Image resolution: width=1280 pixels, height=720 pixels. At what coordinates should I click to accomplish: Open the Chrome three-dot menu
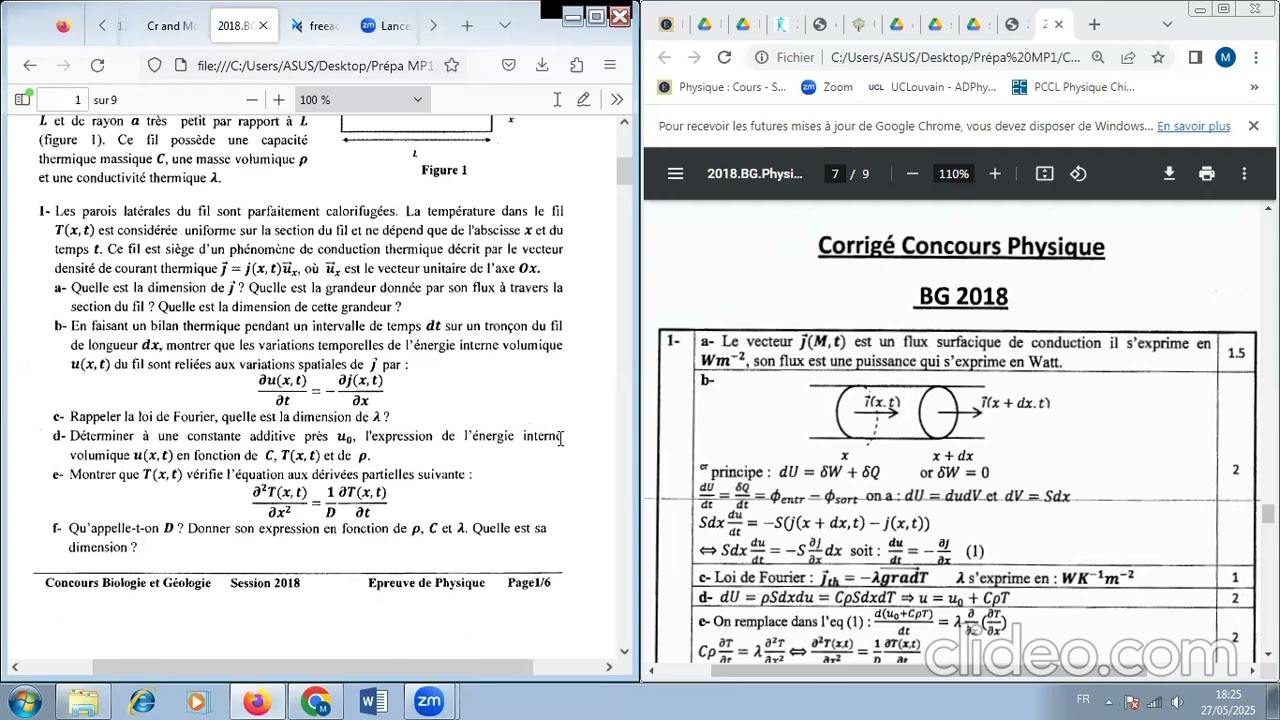click(1256, 57)
